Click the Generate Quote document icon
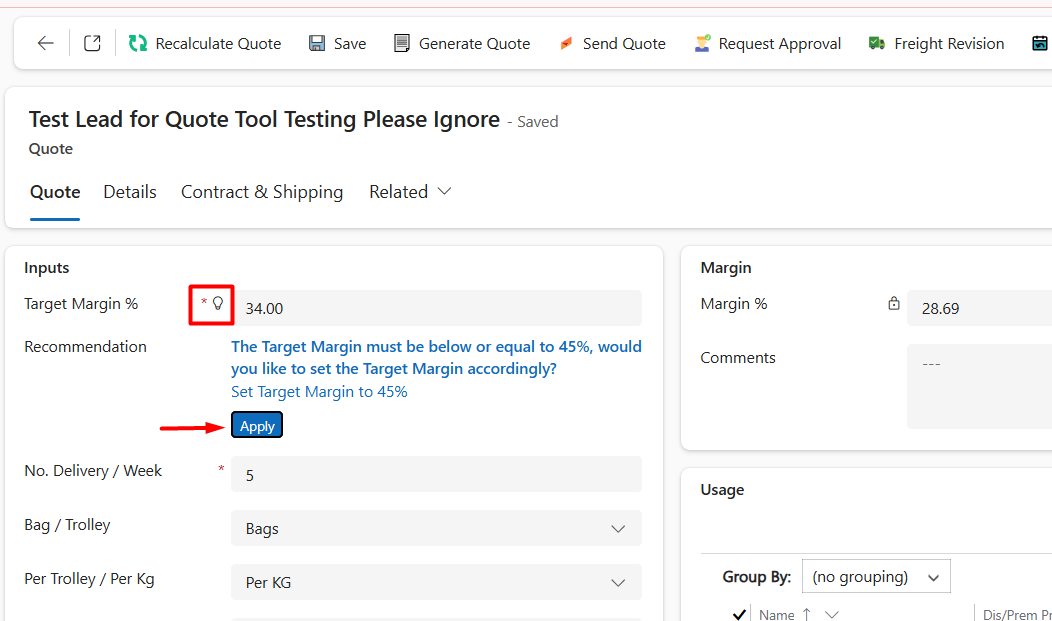The width and height of the screenshot is (1052, 621). (401, 44)
